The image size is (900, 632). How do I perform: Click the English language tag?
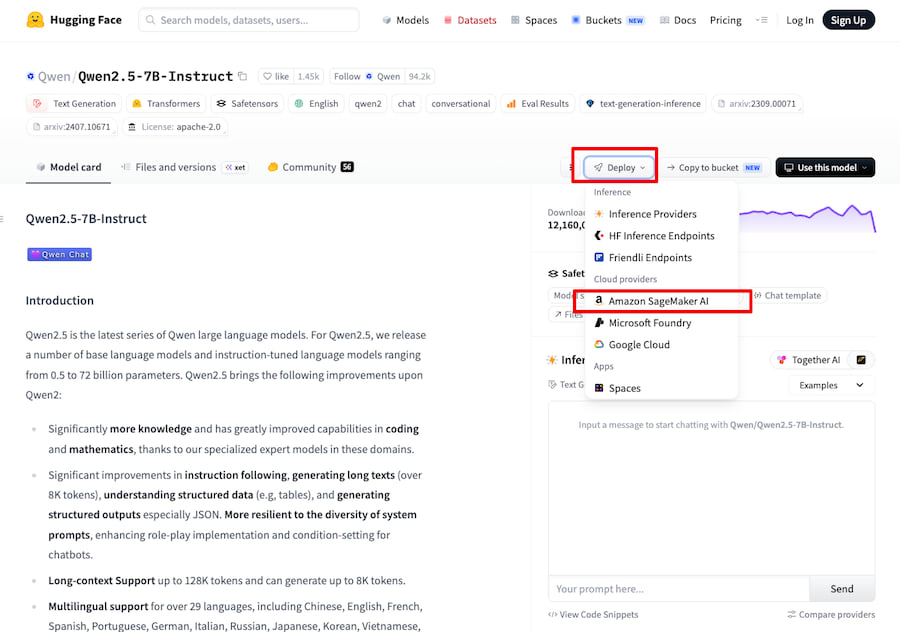[x=316, y=104]
